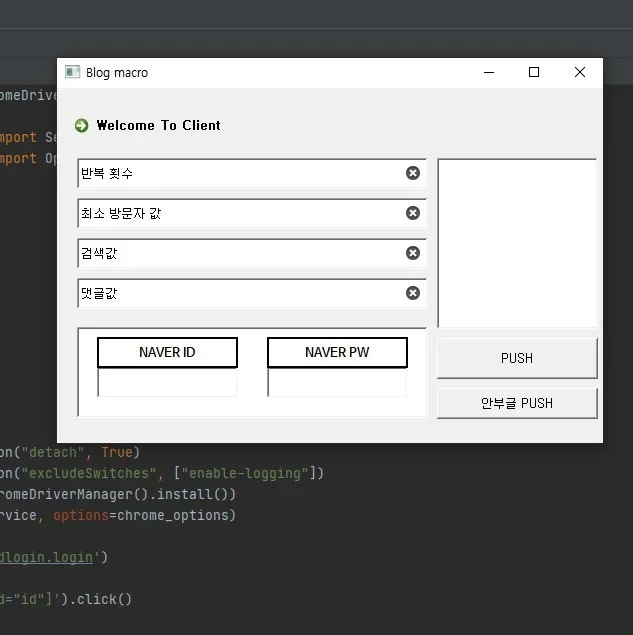Click the green arrow icon beside Welcome

coord(81,126)
